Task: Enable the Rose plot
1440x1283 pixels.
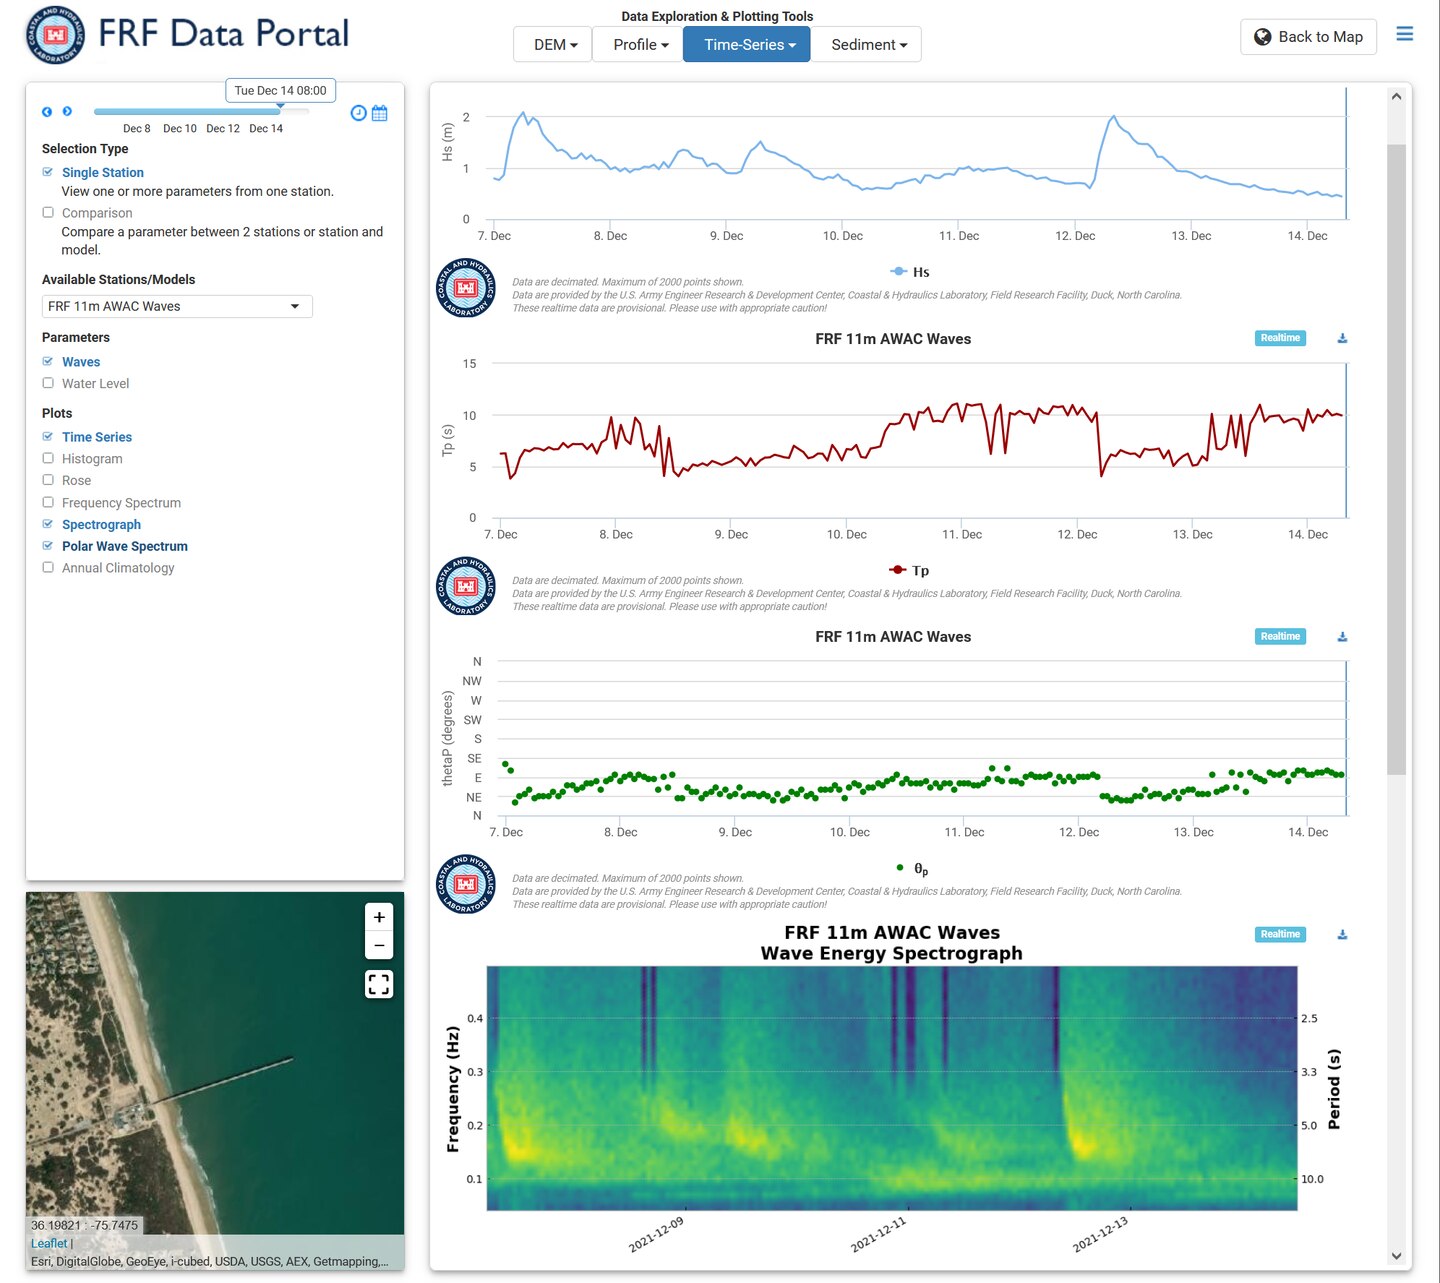Action: point(48,480)
